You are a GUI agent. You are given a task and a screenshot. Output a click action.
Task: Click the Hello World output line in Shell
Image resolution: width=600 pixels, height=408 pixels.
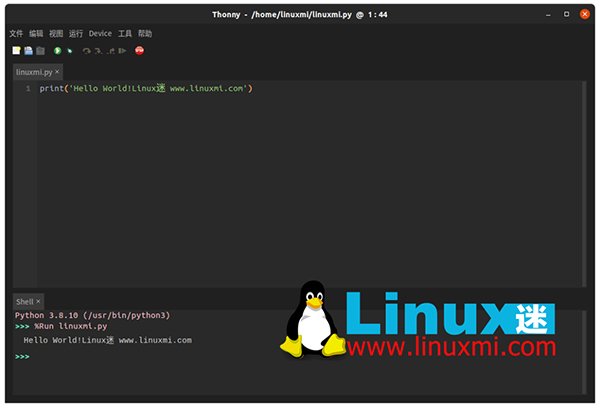(x=108, y=340)
